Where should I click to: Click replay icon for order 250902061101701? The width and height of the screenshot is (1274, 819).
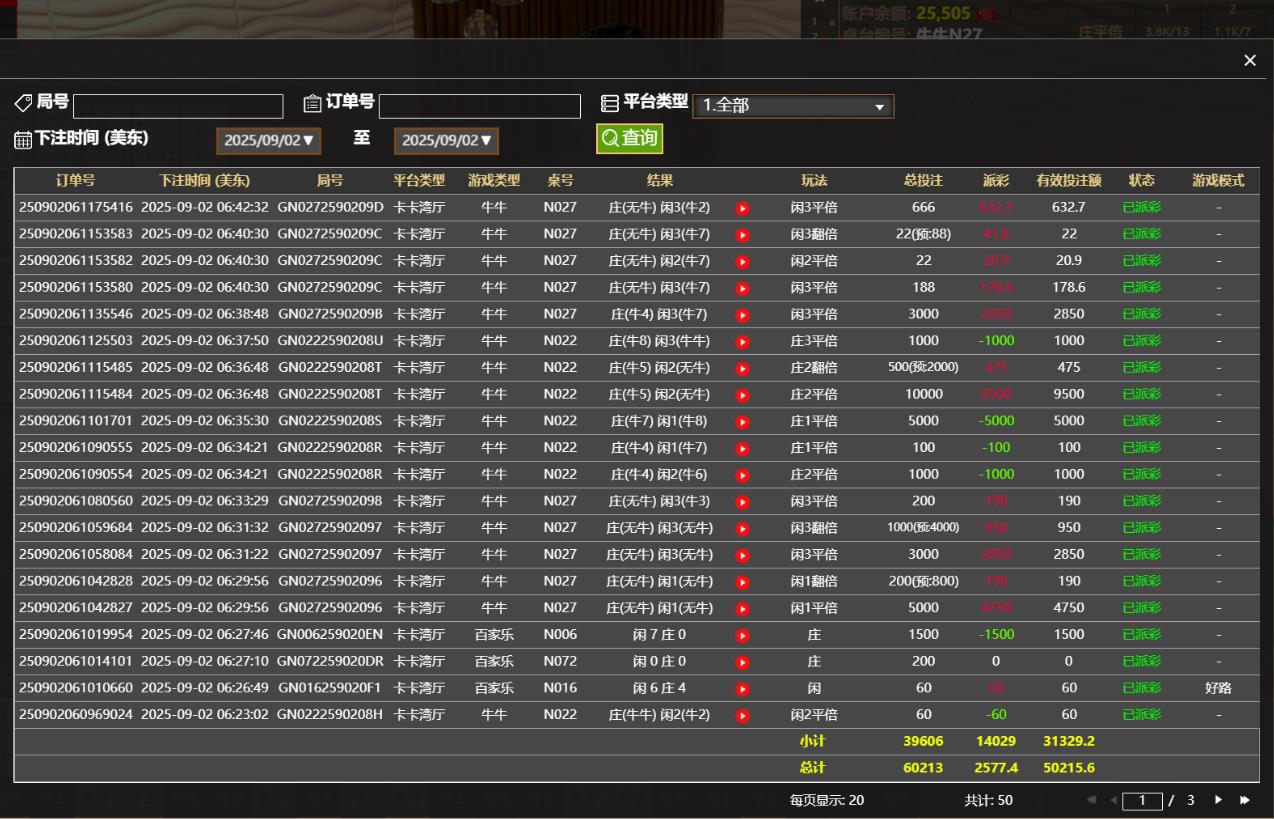click(x=742, y=421)
